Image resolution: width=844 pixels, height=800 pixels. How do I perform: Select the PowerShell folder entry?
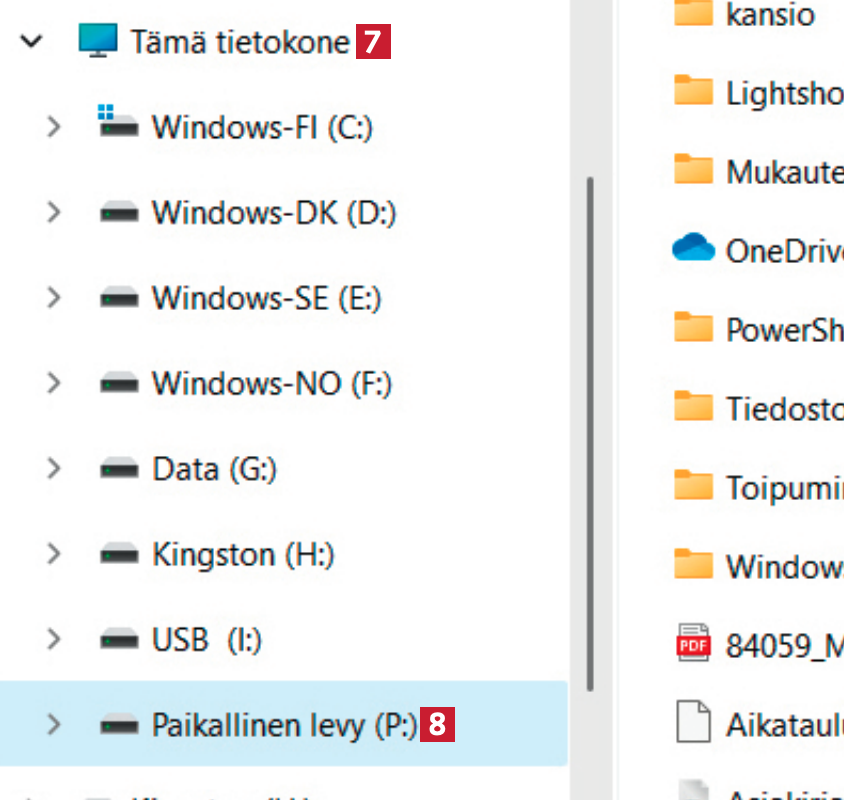783,328
